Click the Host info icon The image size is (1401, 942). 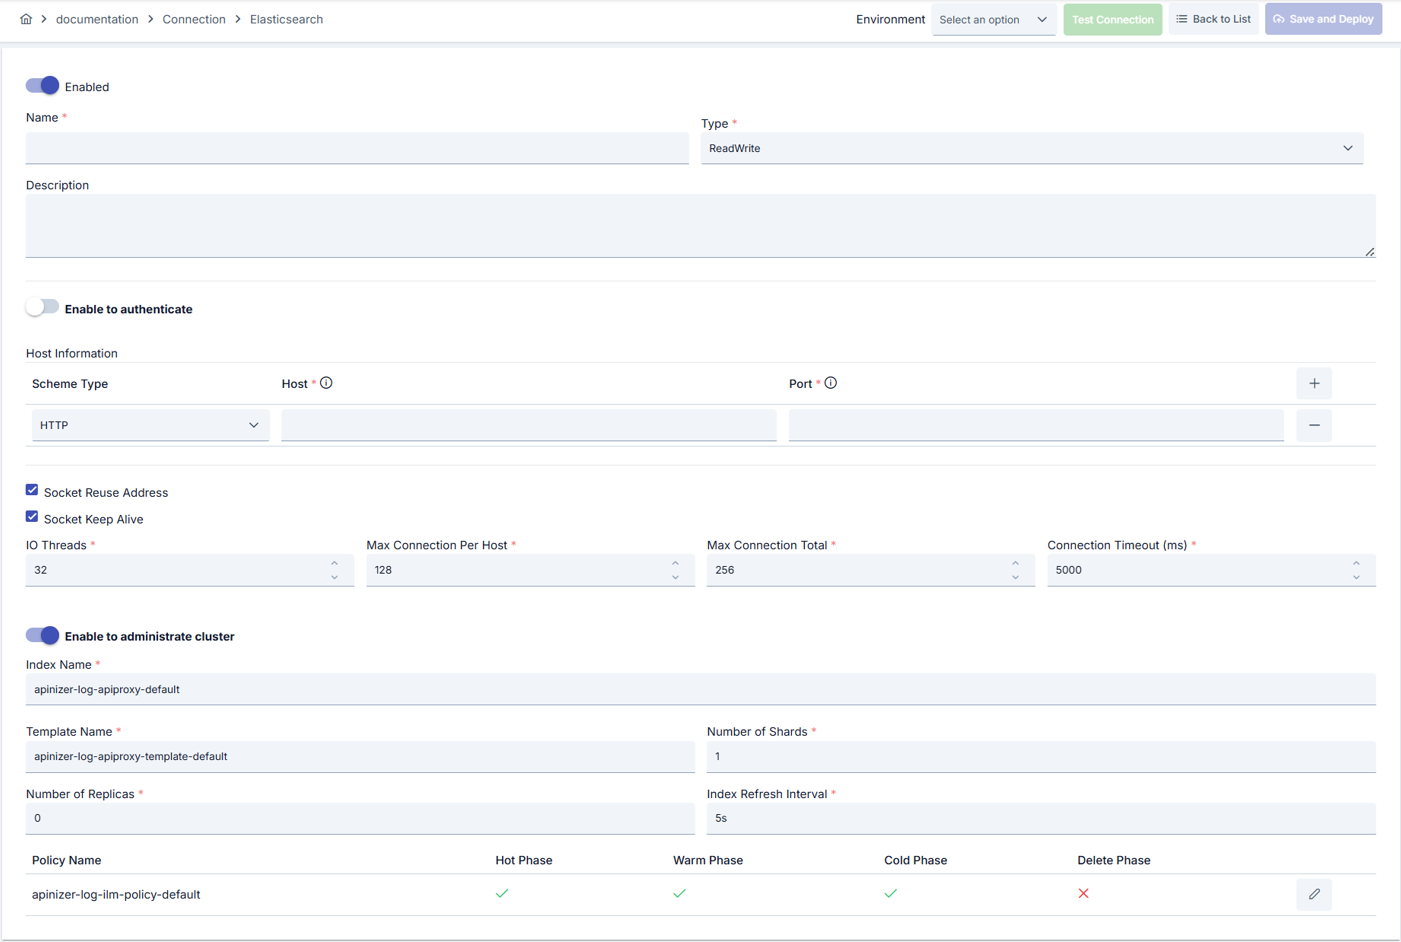326,383
